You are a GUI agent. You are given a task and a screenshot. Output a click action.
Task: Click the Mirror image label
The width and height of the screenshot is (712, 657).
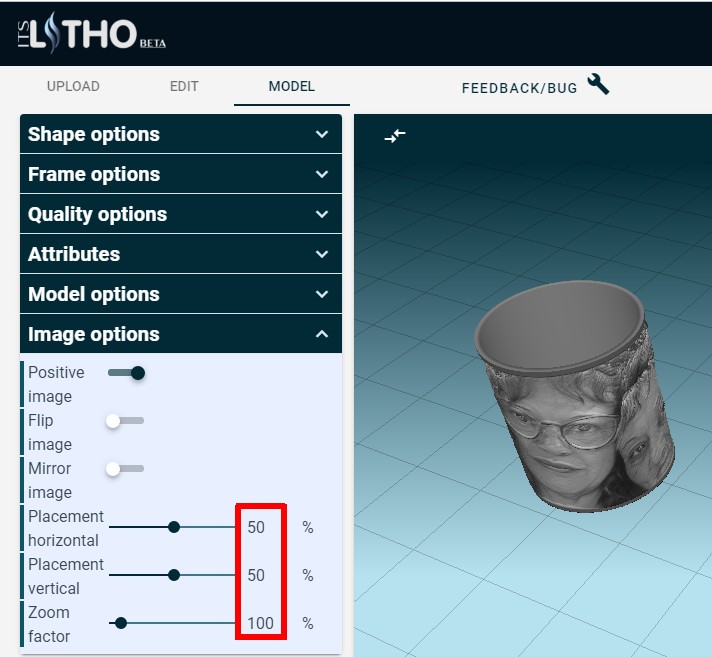click(x=50, y=480)
